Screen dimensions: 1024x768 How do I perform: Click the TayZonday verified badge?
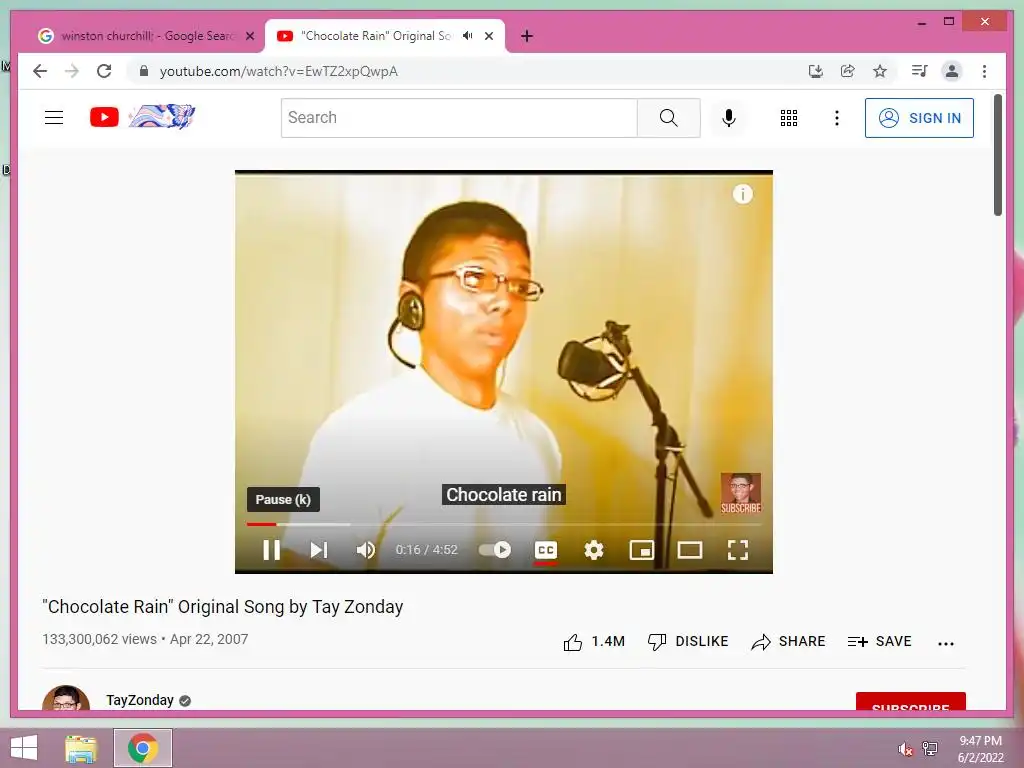185,701
